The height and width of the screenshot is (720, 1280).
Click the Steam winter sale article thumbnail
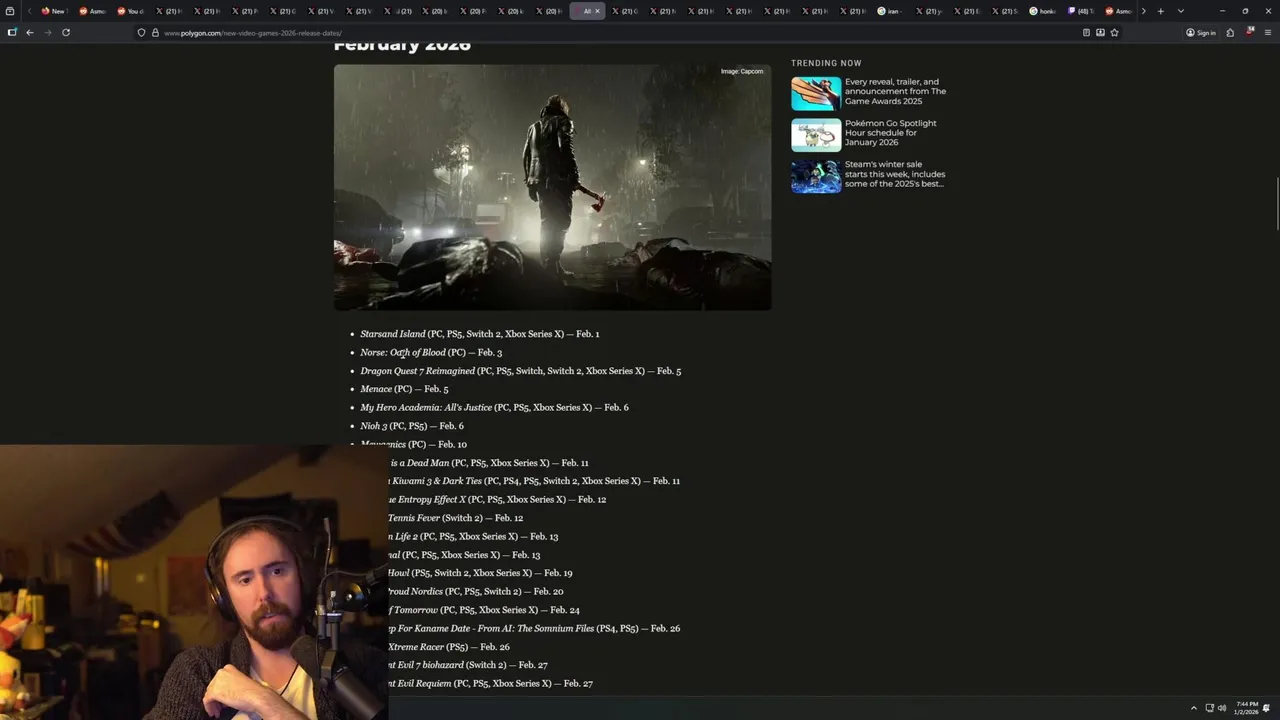point(816,176)
